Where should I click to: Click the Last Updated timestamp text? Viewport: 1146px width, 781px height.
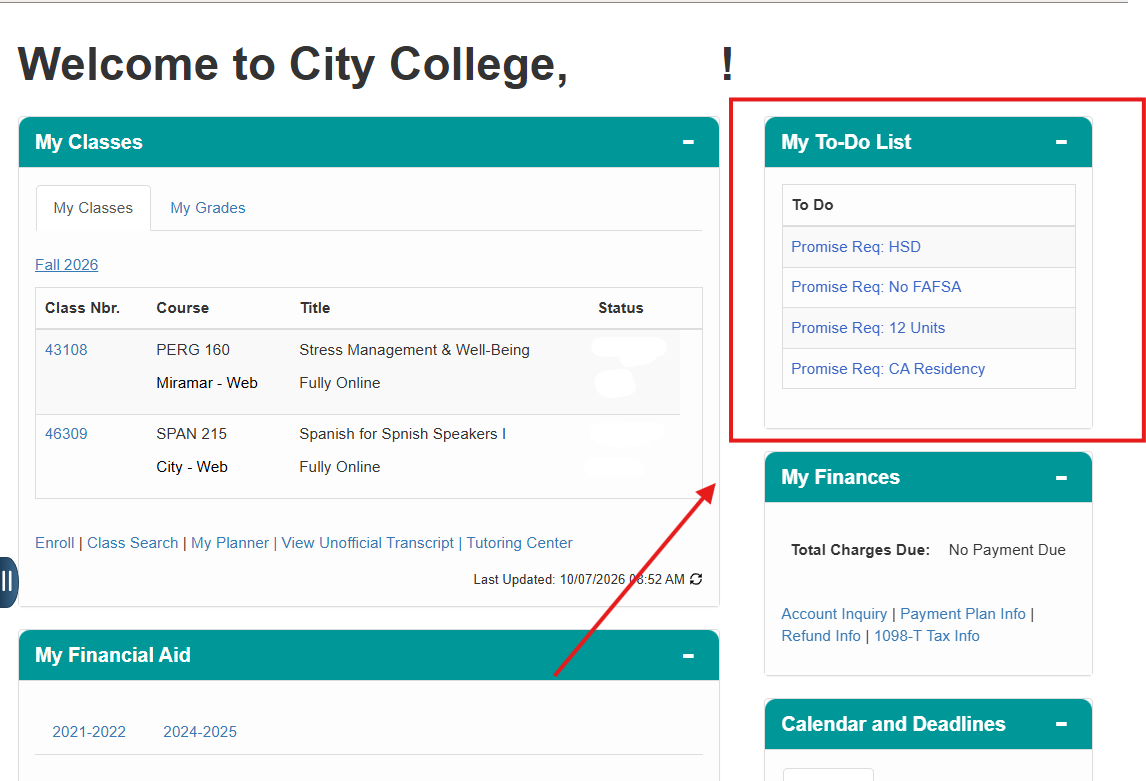coord(579,579)
